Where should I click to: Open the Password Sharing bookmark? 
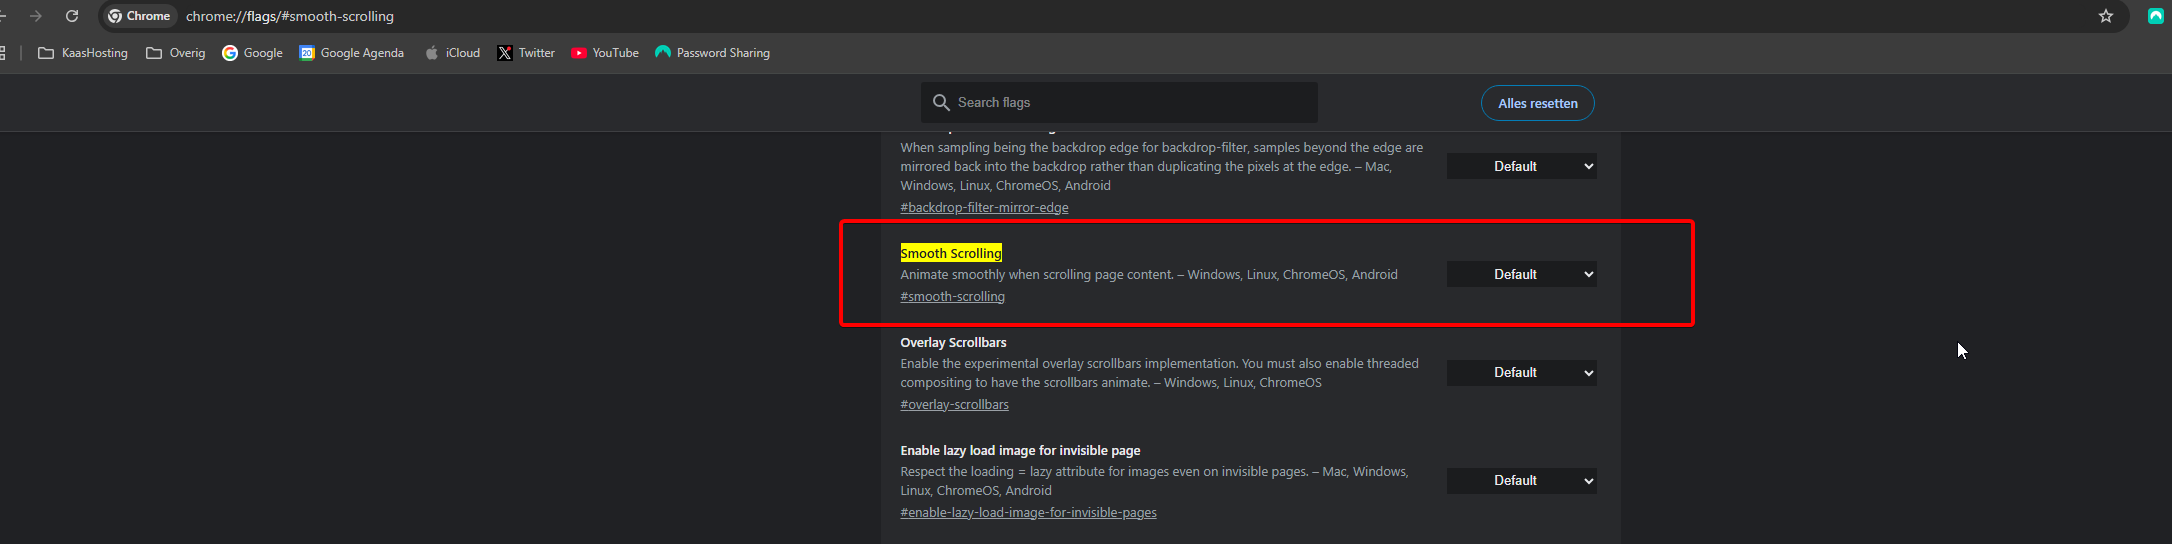point(712,53)
